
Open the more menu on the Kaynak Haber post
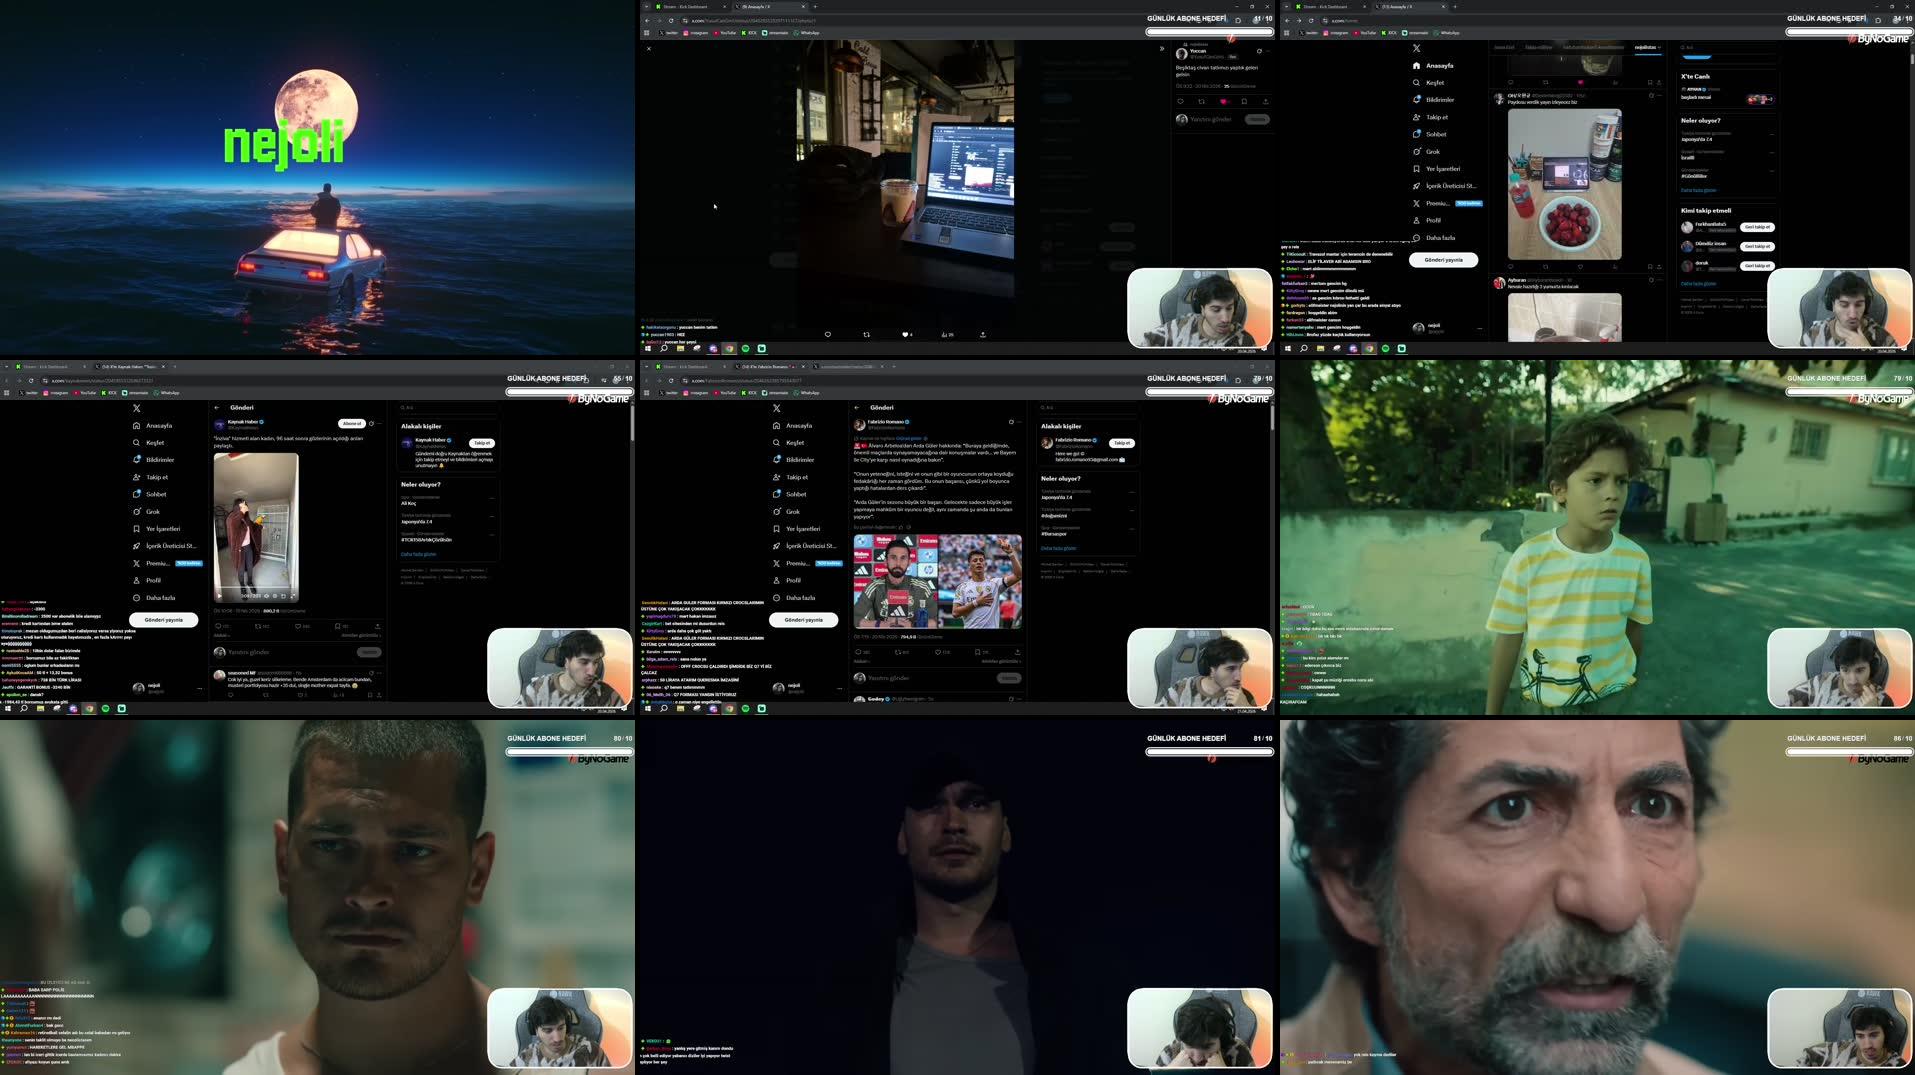379,423
